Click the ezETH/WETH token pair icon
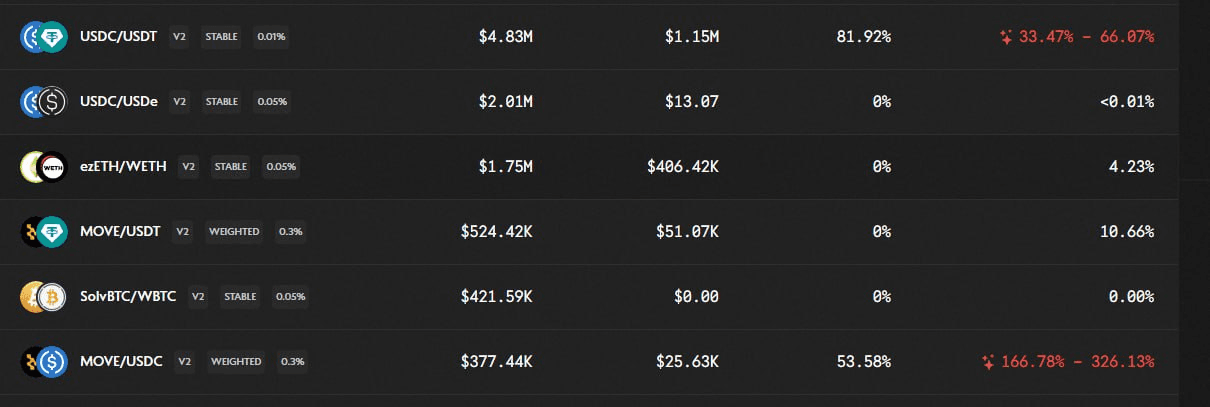The image size is (1210, 407). pos(43,167)
